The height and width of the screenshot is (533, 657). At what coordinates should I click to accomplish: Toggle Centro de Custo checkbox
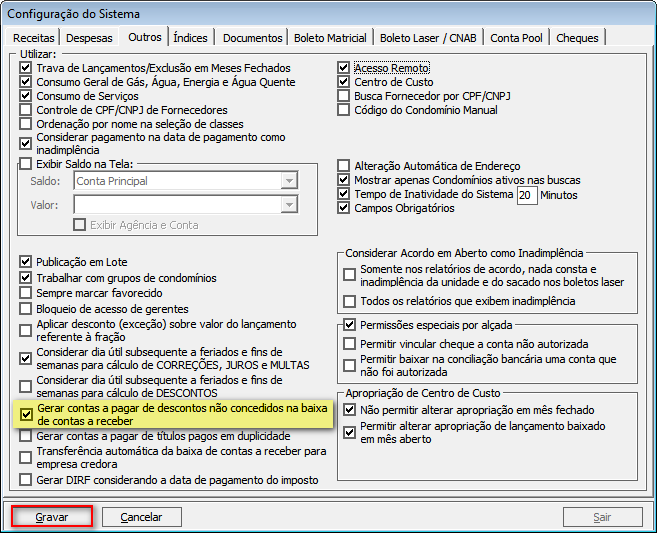tap(344, 82)
